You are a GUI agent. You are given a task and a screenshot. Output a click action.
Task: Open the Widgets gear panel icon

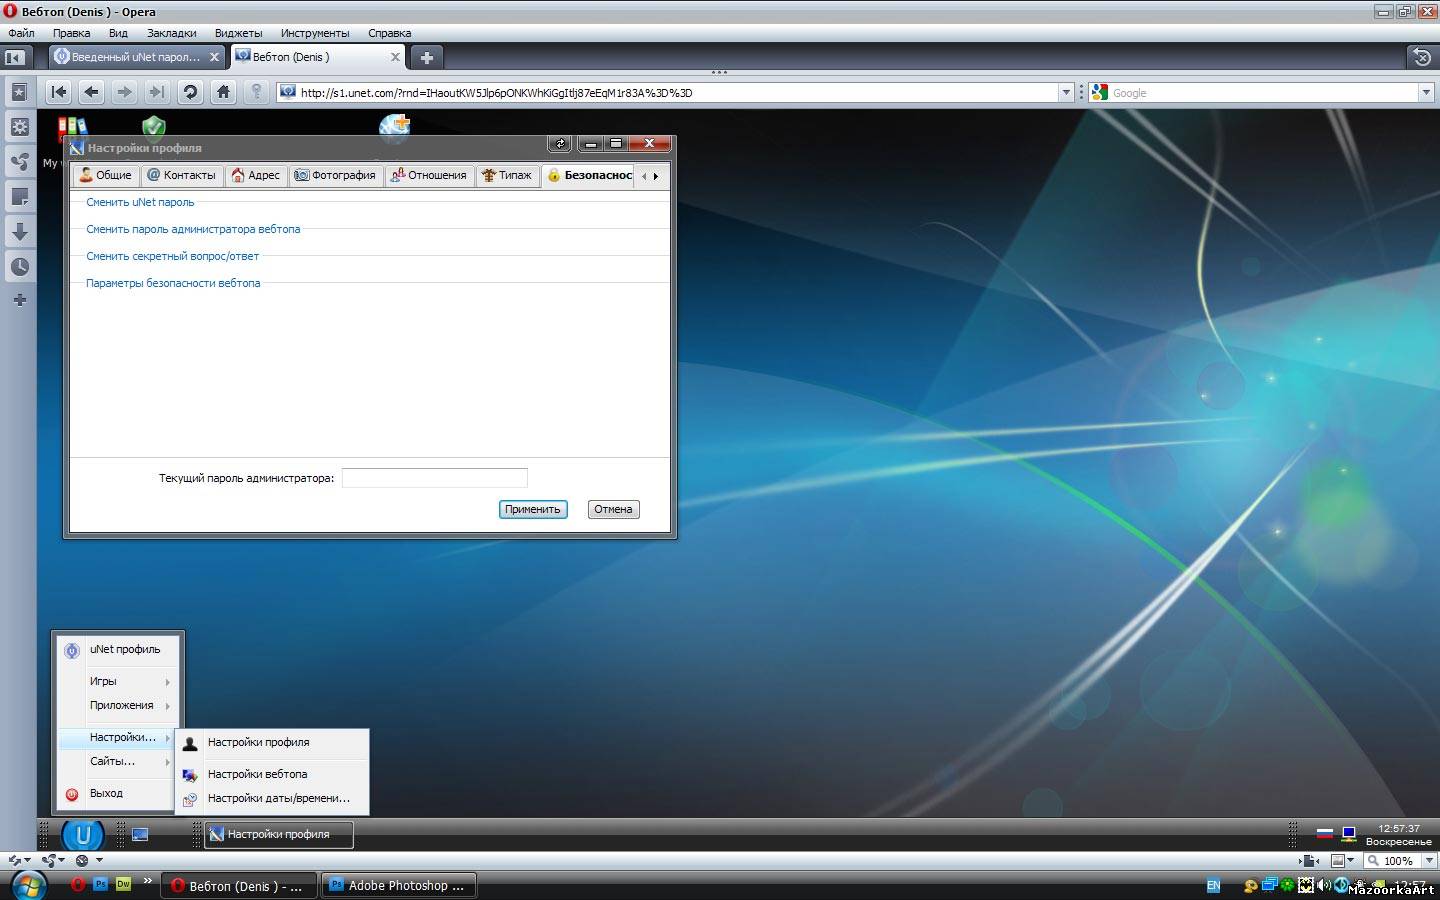pyautogui.click(x=19, y=127)
